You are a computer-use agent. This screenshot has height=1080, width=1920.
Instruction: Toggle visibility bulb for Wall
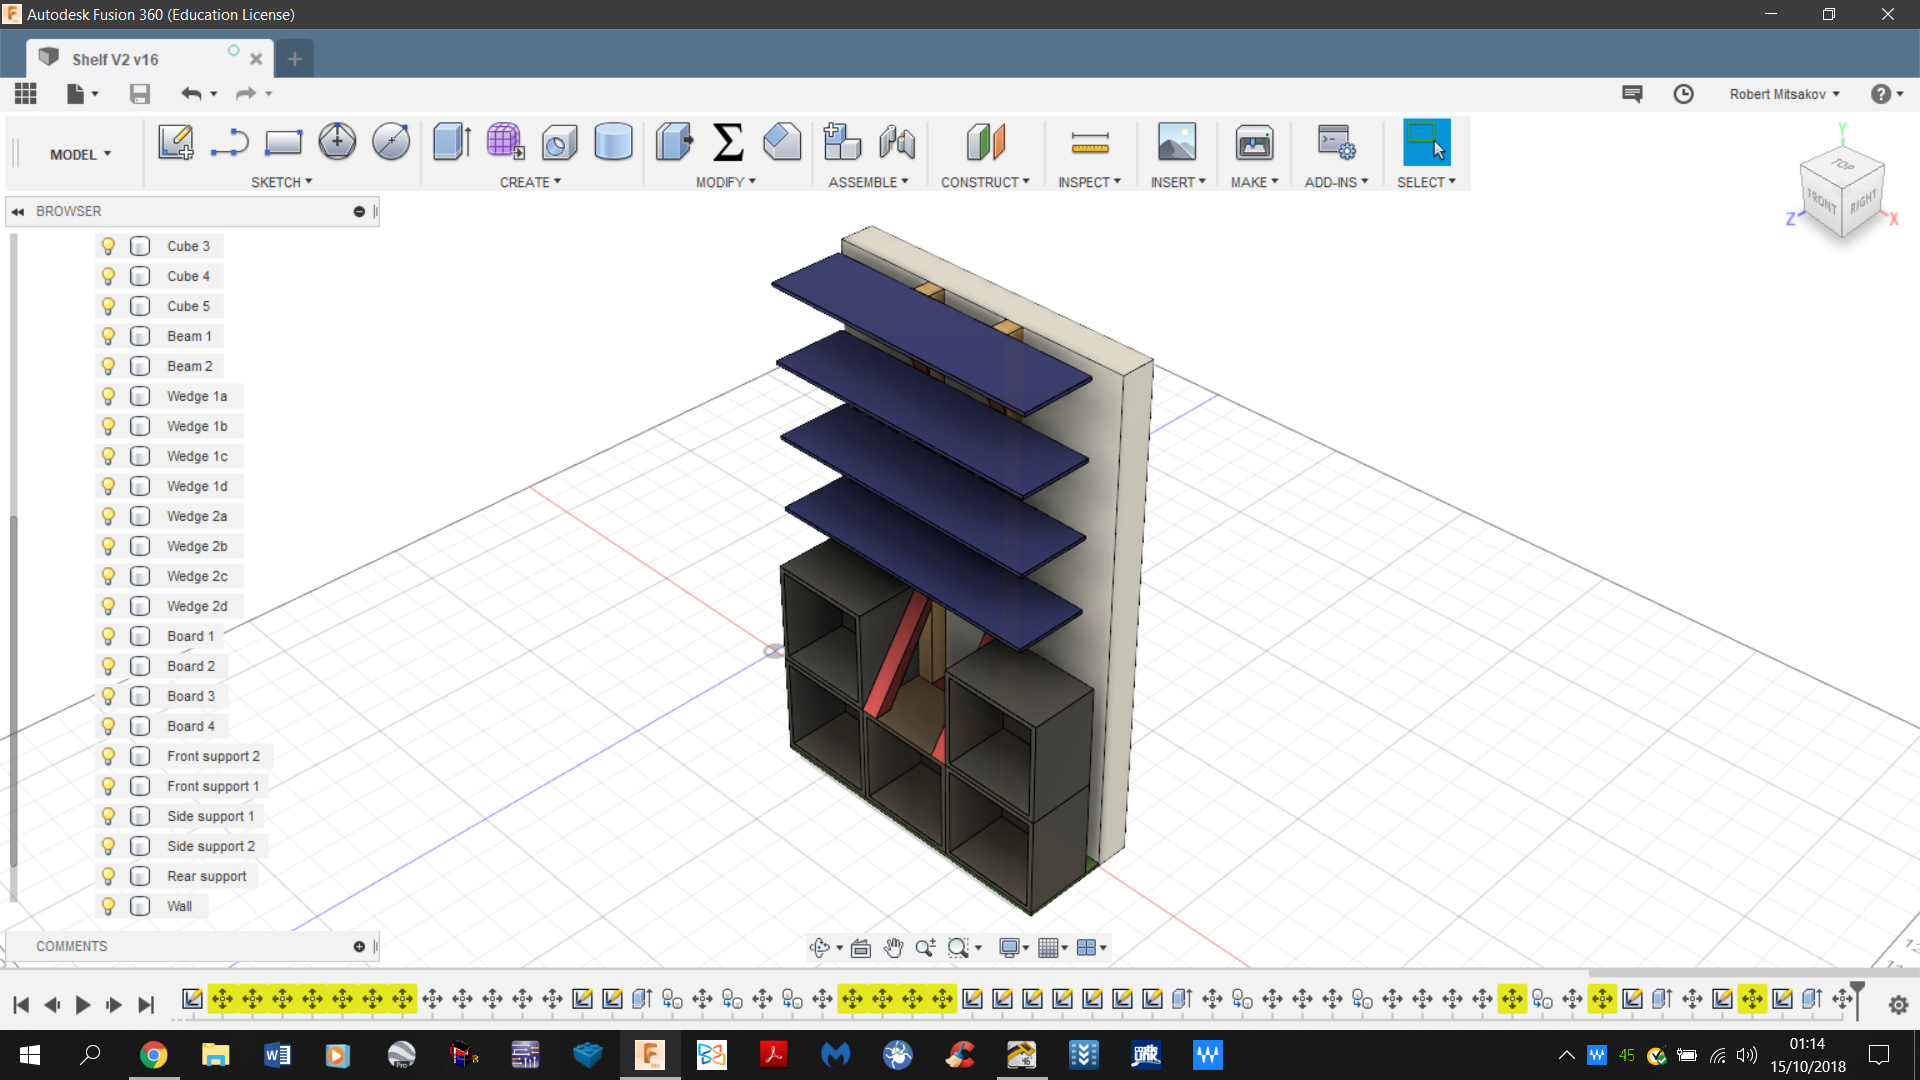coord(108,906)
